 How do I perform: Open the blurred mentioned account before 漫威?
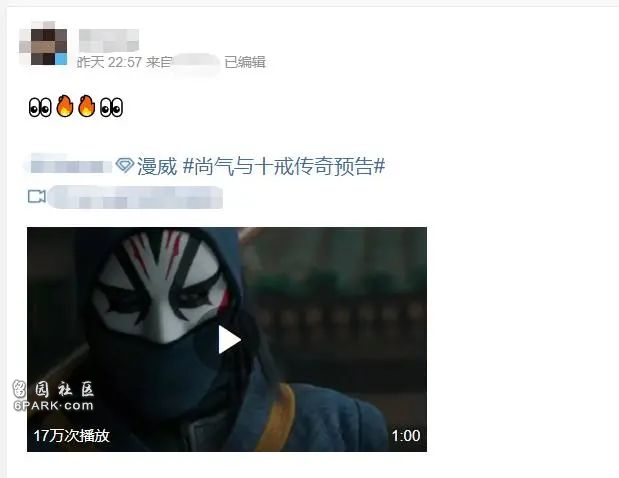(x=71, y=166)
